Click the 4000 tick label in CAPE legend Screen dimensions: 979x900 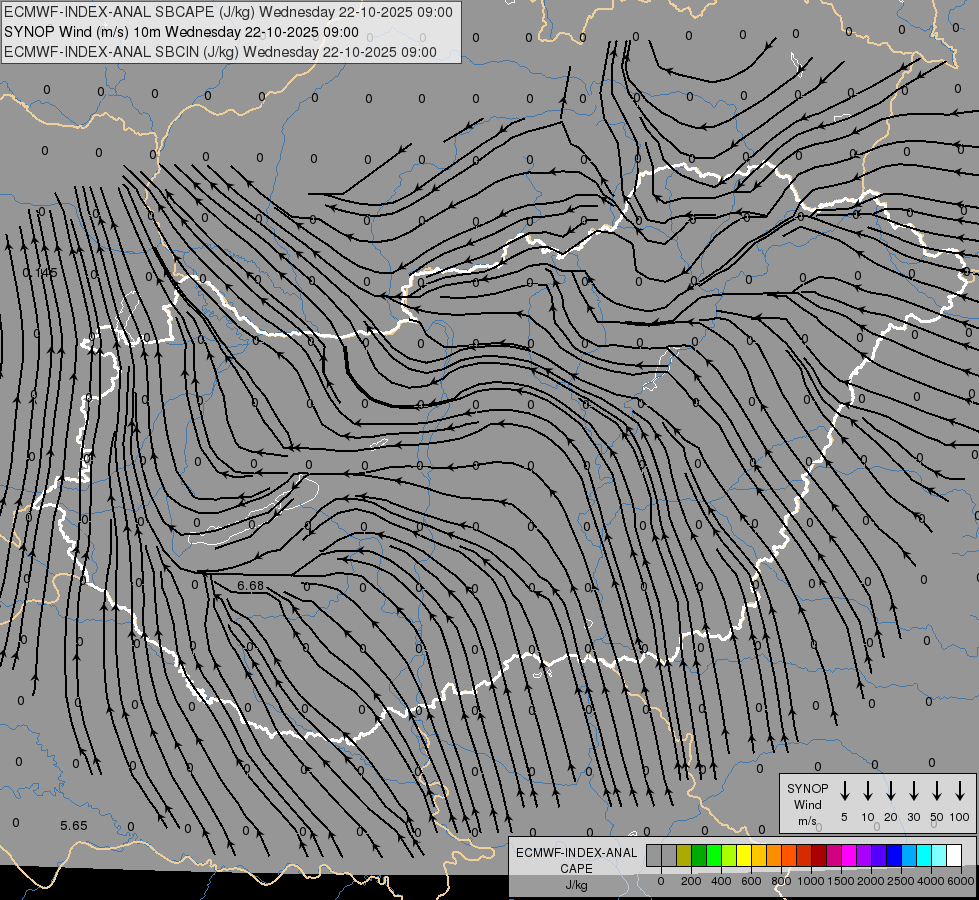point(931,881)
